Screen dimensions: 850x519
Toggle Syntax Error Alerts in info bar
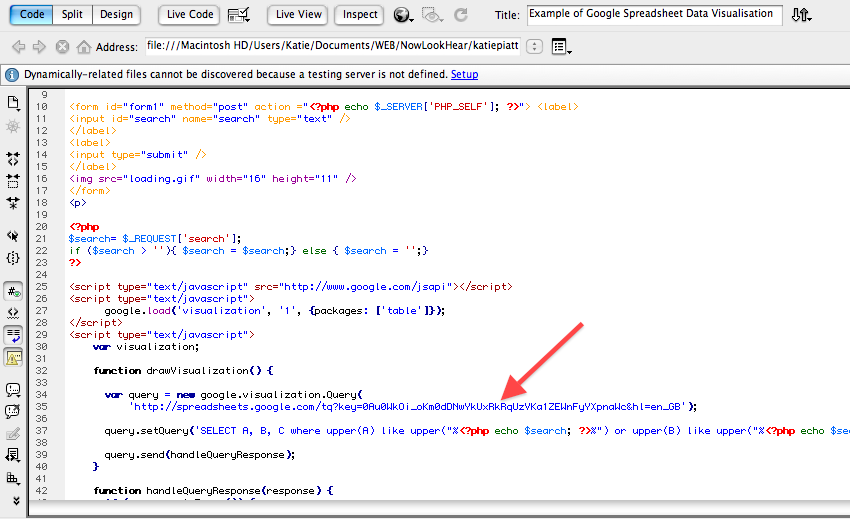(13, 357)
